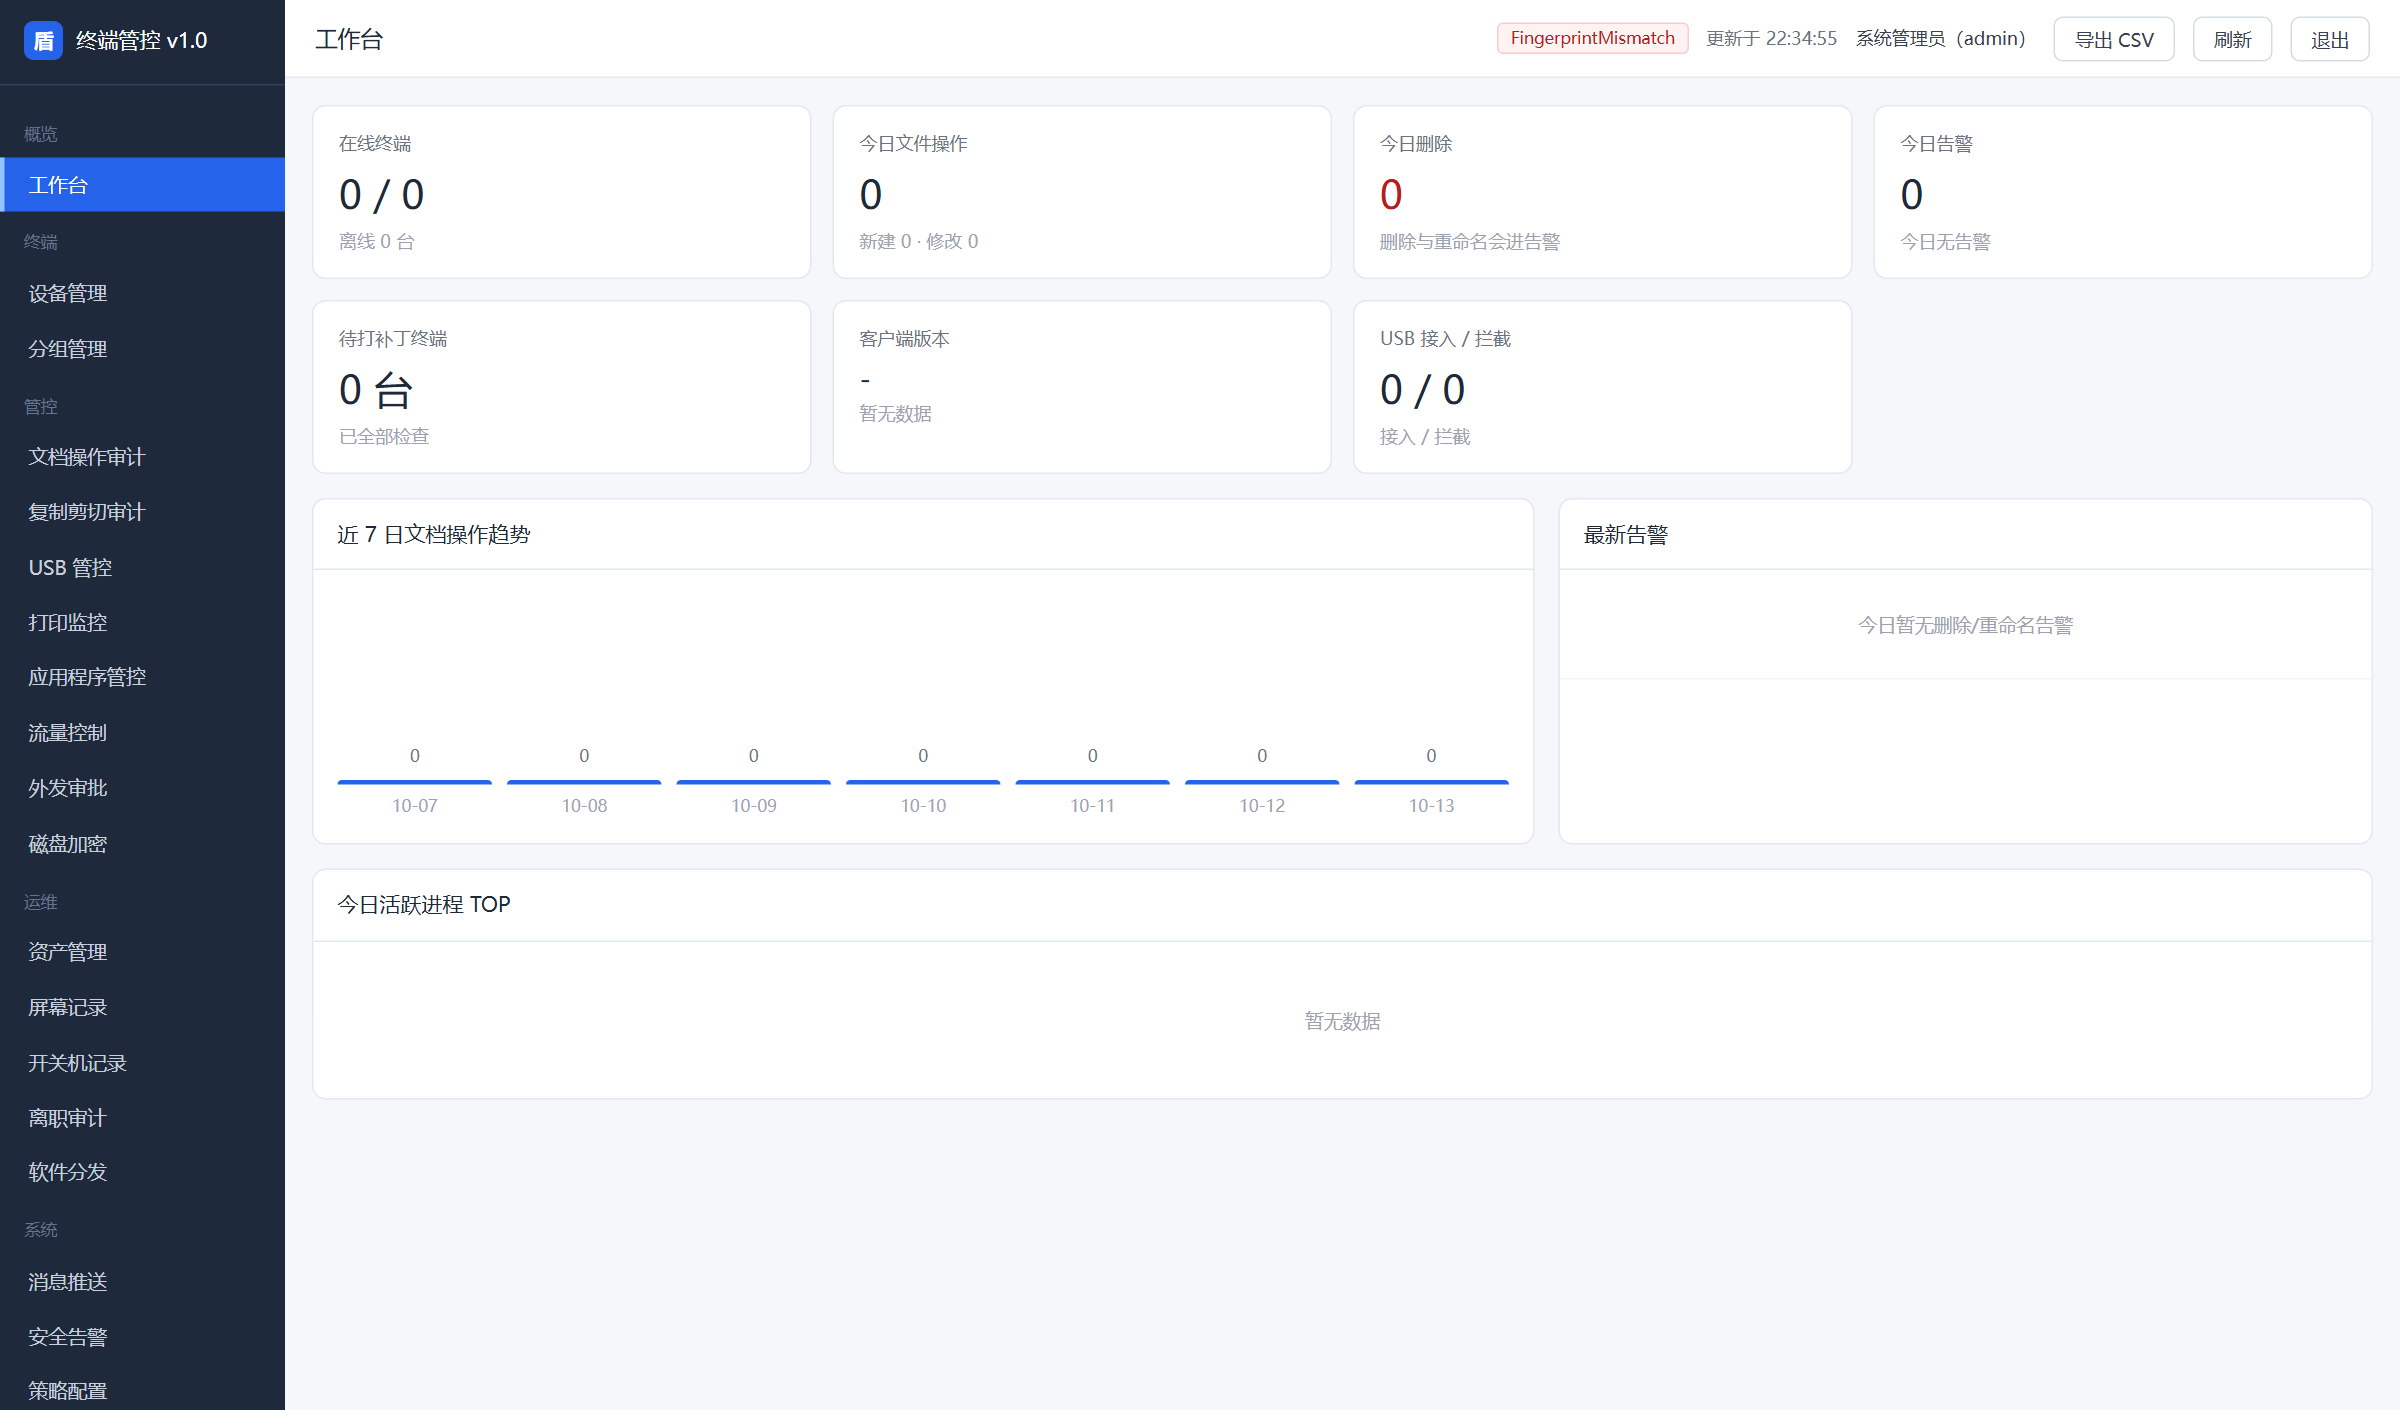
Task: Click the 最新告警 panel heading
Action: (1626, 535)
